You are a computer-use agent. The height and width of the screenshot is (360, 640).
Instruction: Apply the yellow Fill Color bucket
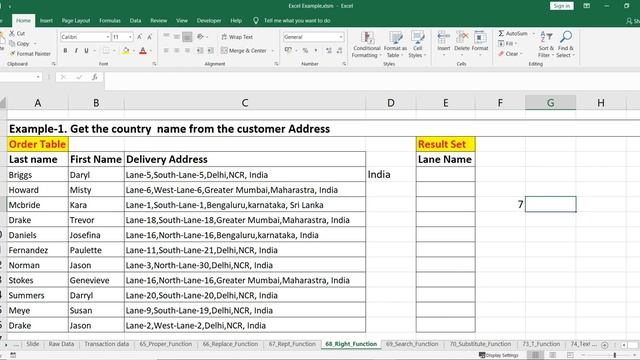126,51
